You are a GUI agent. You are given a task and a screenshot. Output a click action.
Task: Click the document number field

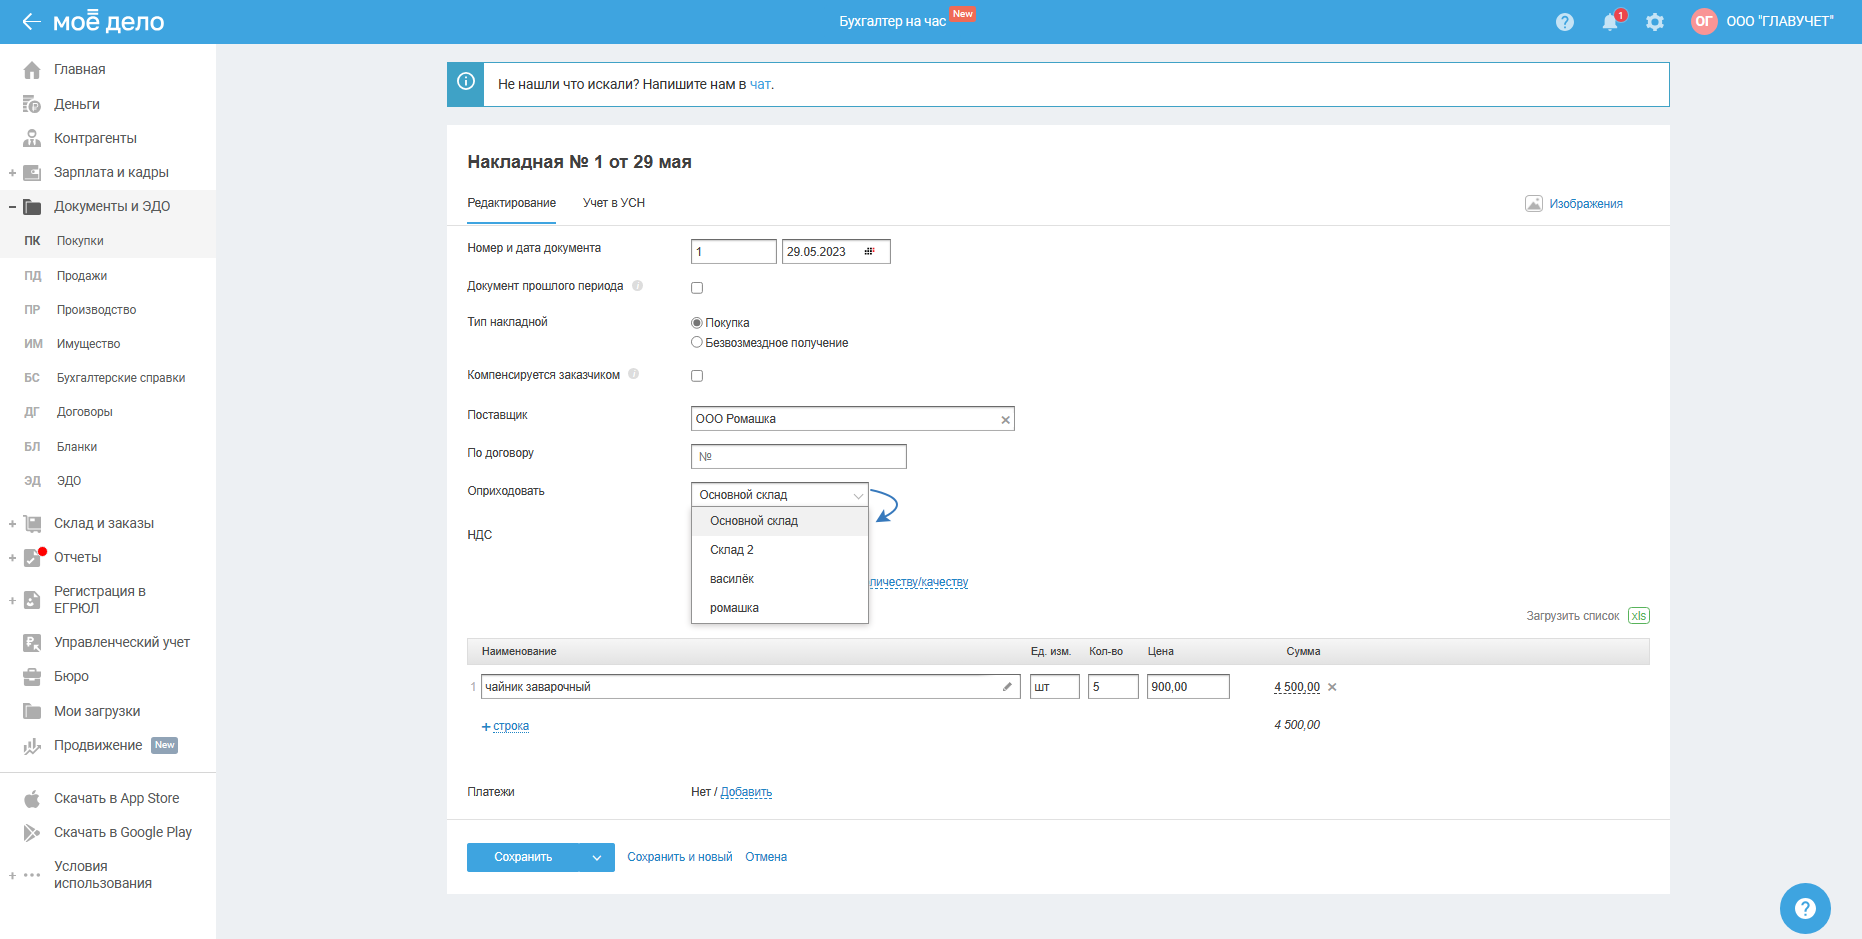(734, 252)
